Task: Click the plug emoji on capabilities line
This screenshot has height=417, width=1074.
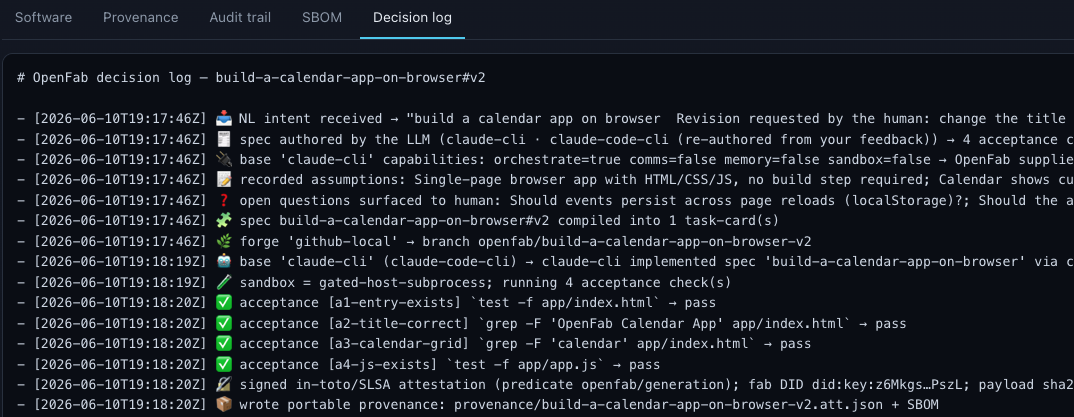Action: pos(223,160)
